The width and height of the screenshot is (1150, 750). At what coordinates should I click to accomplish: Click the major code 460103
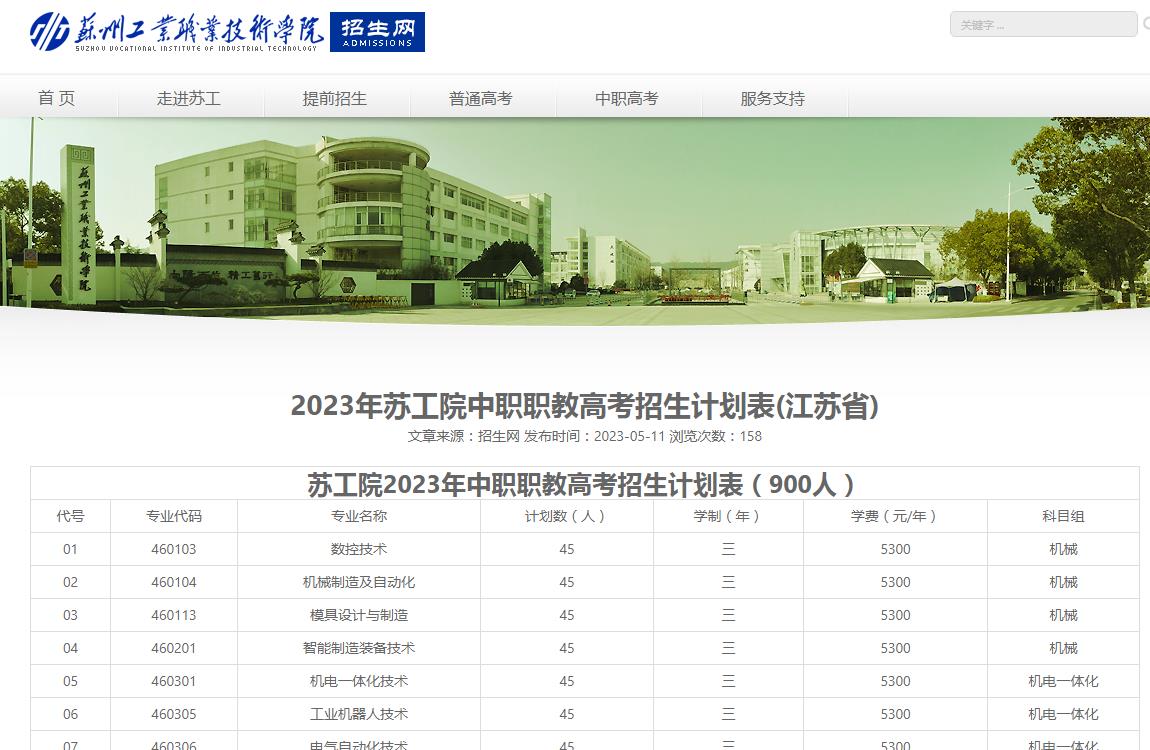174,549
